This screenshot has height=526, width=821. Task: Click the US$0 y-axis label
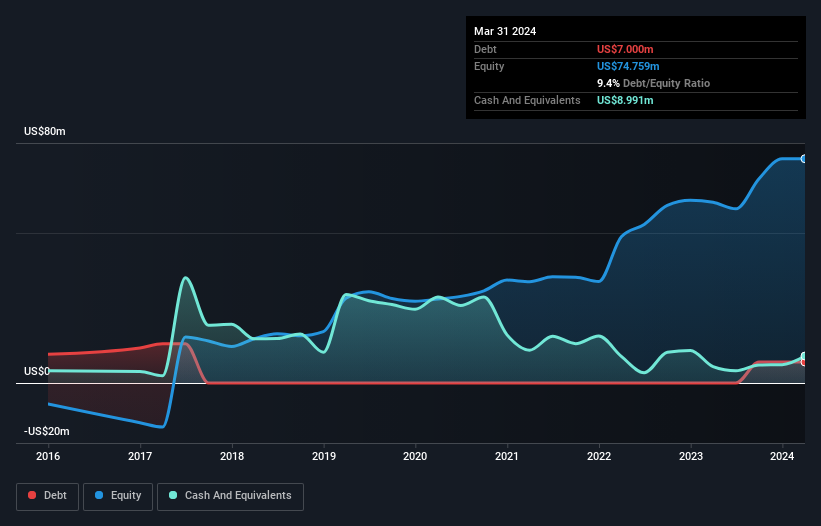click(x=37, y=371)
